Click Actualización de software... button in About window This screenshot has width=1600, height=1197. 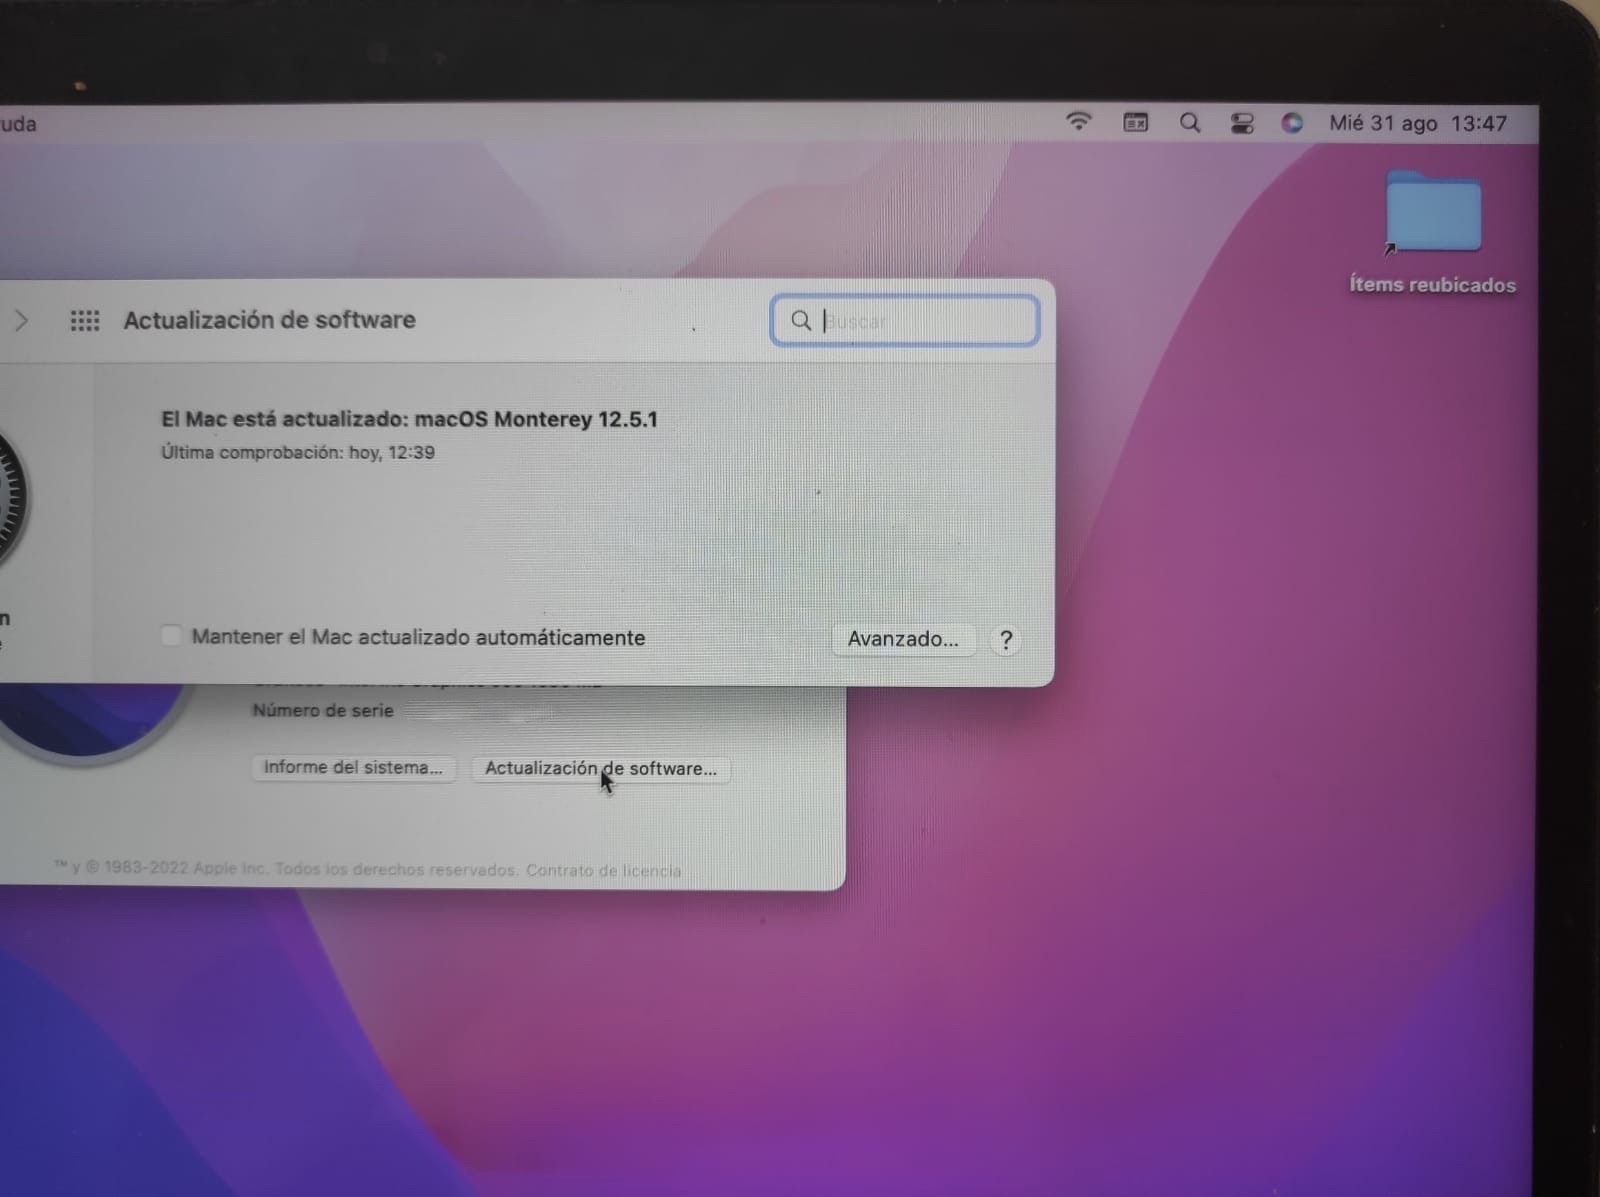pos(601,768)
